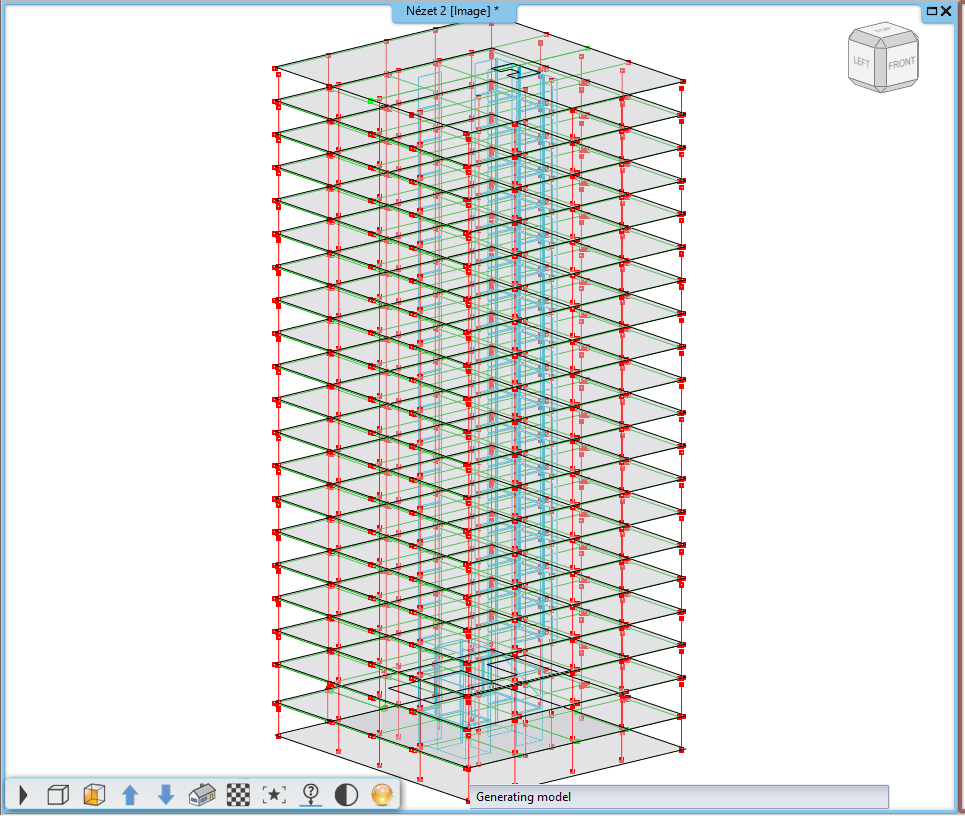Screen dimensions: 965x816
Task: Expand the view toolbar arrow
Action: (23, 796)
